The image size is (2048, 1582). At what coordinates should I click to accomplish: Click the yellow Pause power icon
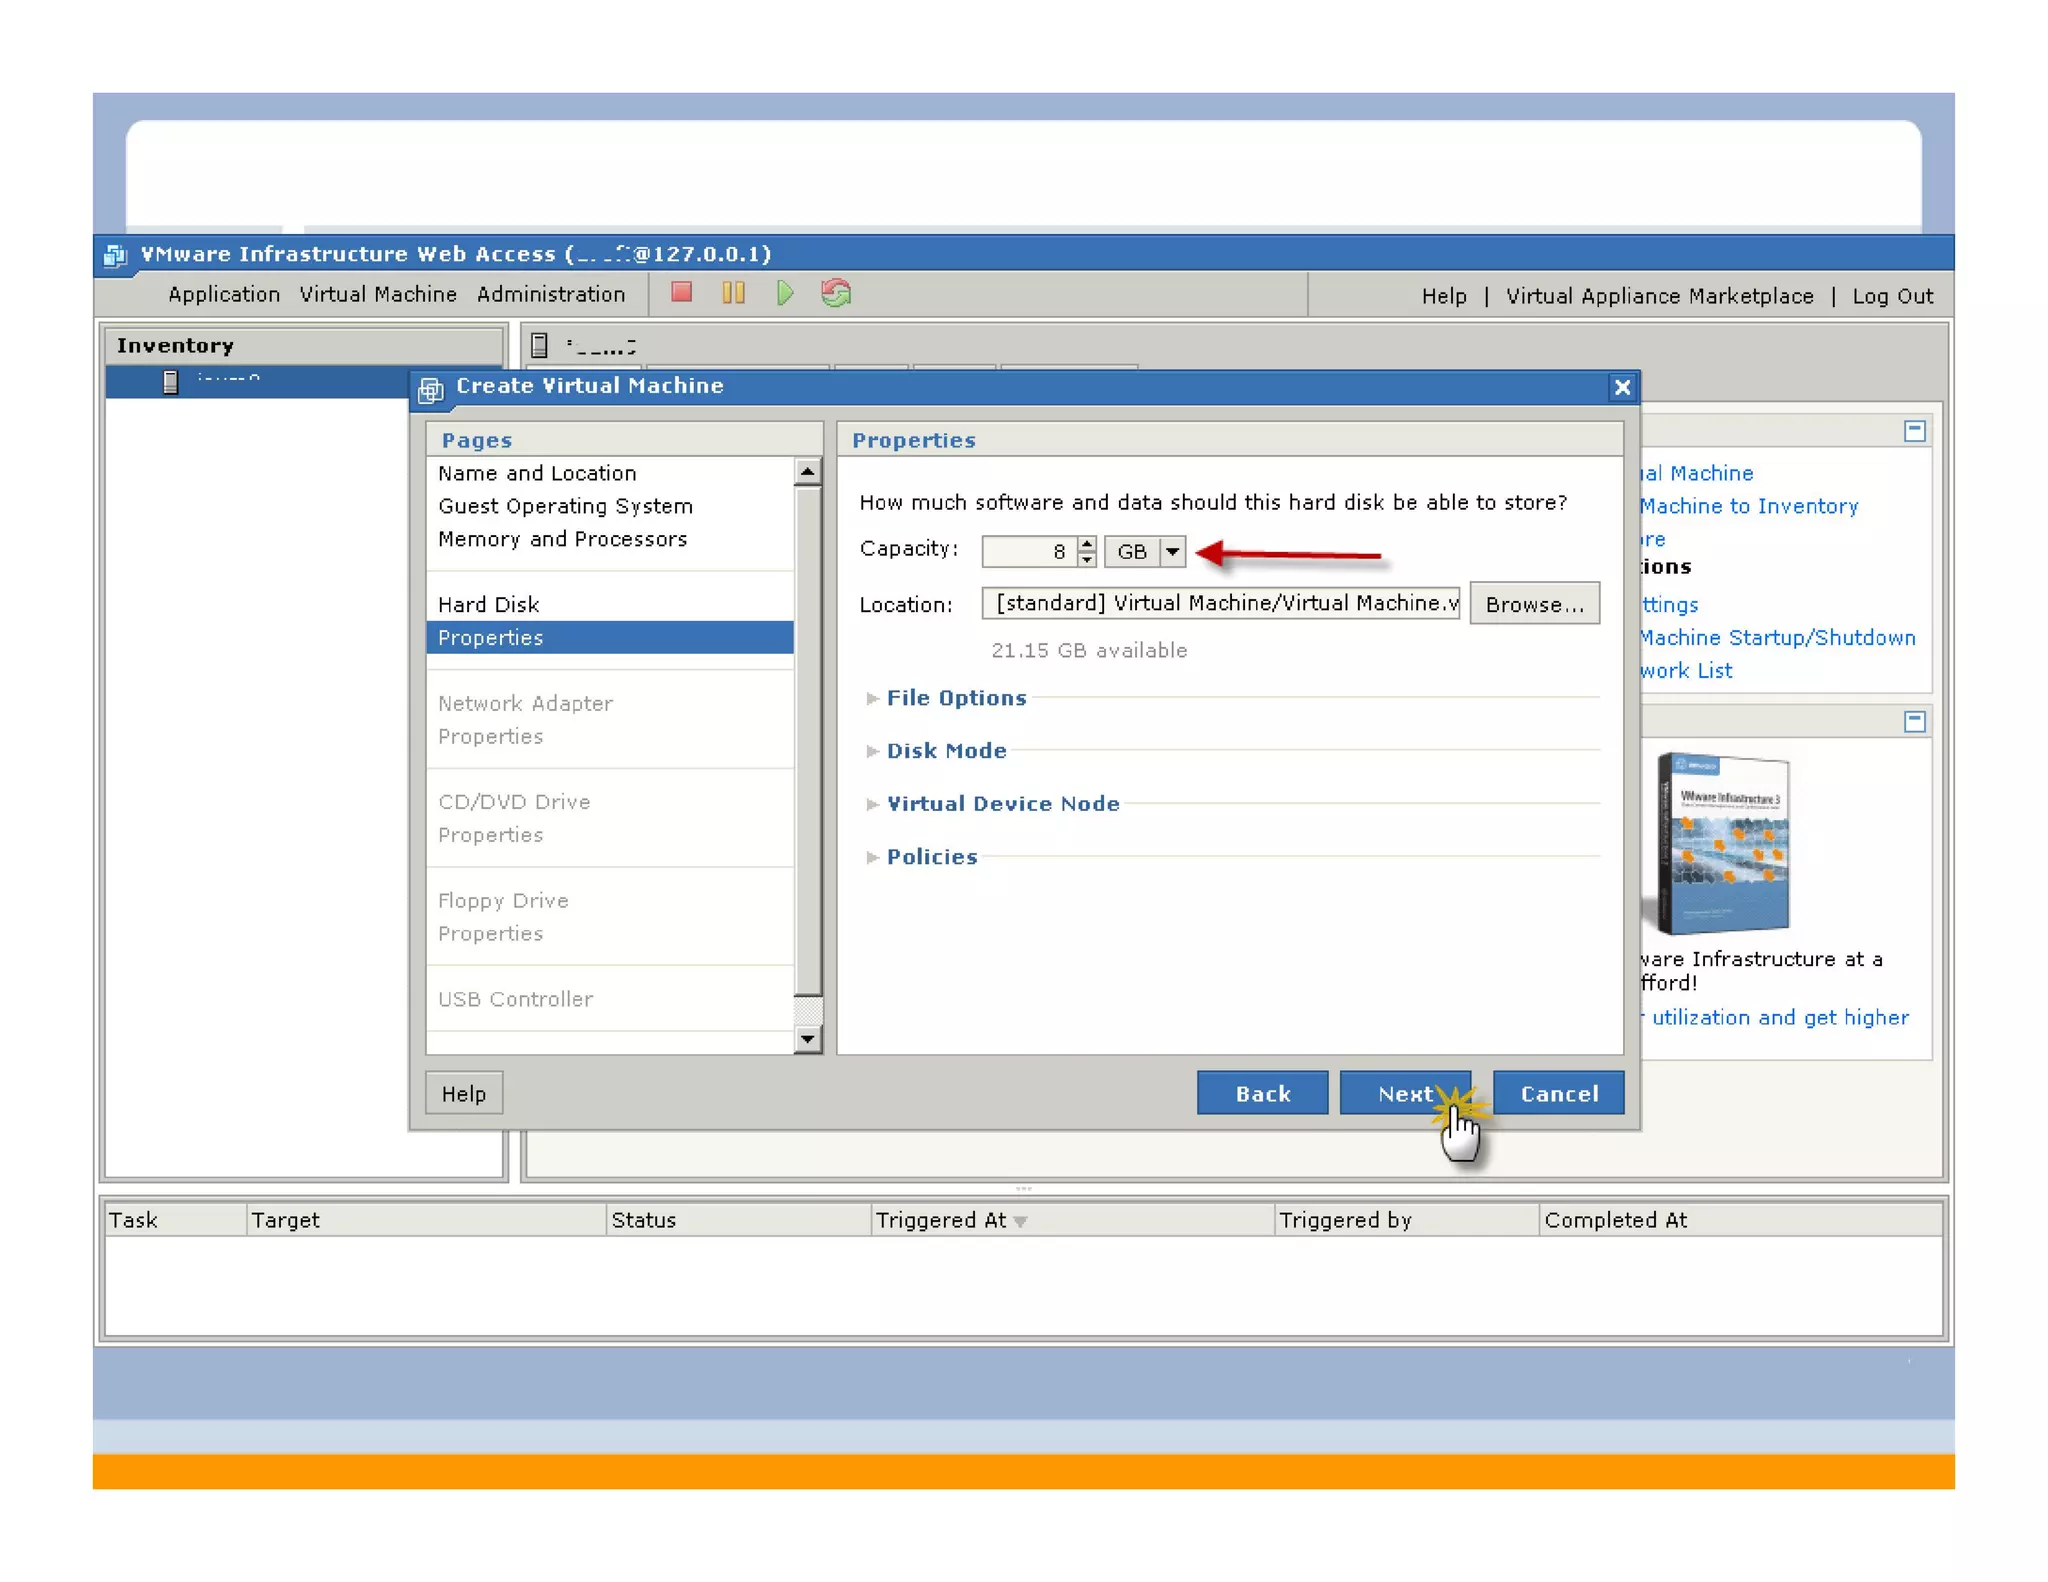tap(733, 292)
